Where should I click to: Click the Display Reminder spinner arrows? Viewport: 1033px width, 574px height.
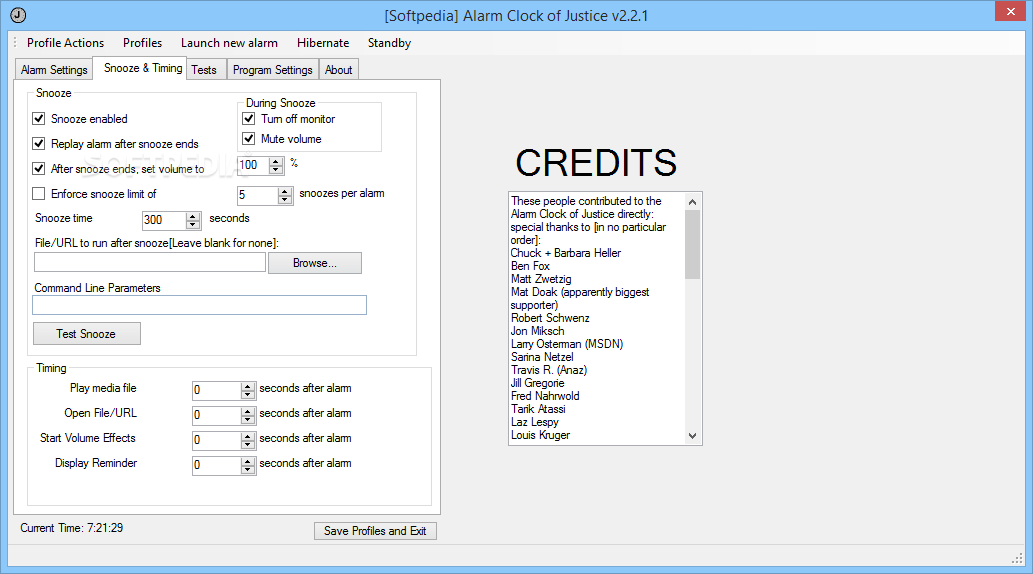[x=248, y=465]
